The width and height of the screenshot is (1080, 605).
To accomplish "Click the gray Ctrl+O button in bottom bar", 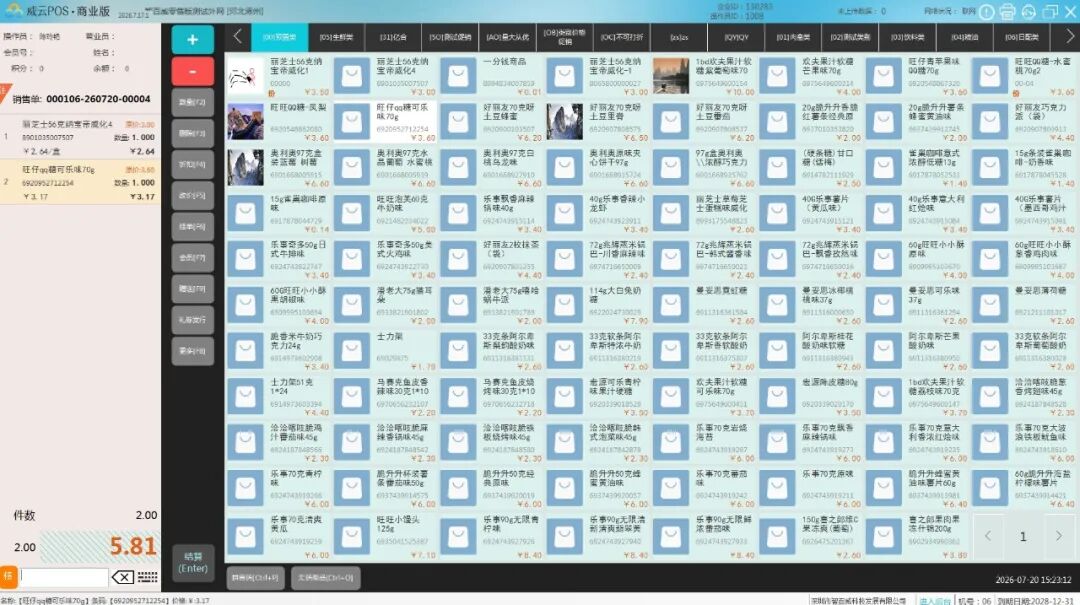I will point(326,577).
